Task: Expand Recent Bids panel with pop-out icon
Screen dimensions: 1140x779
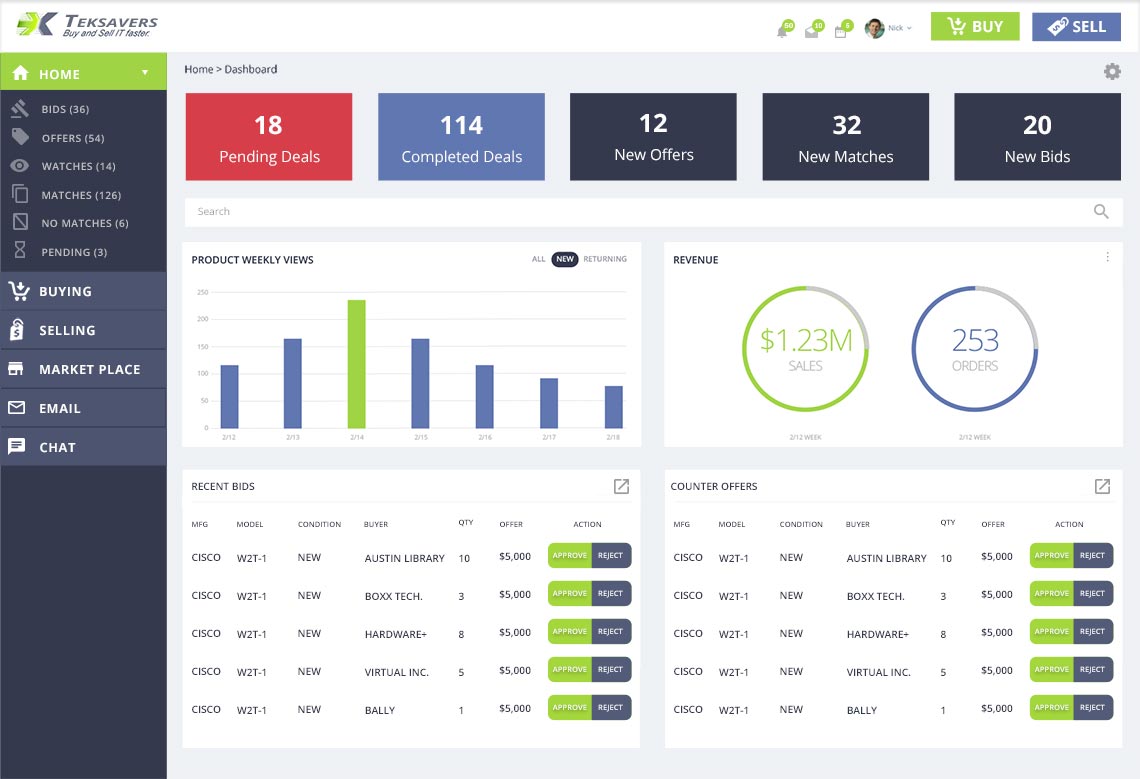Action: (x=621, y=486)
